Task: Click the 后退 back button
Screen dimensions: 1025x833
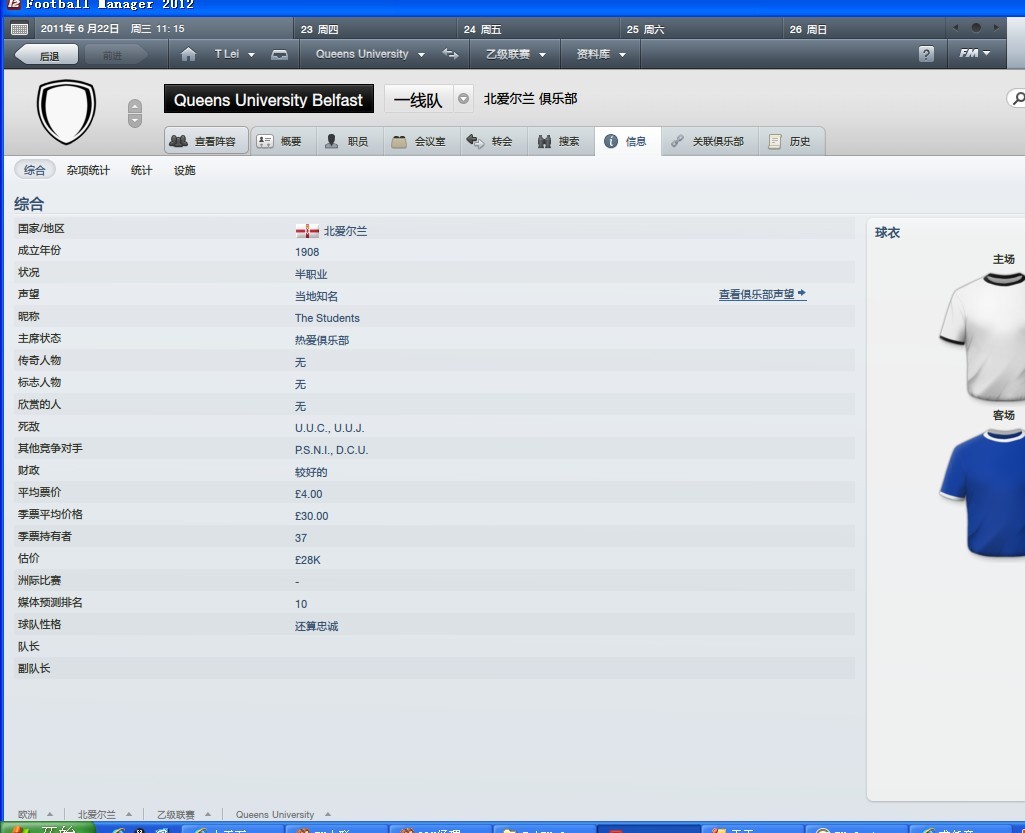Action: click(46, 55)
